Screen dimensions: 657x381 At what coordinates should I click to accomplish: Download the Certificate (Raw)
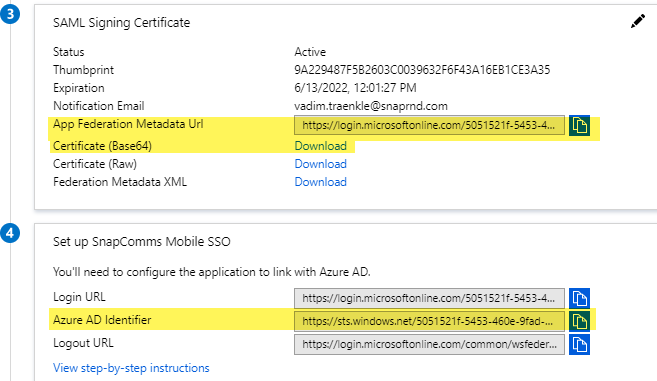click(321, 164)
